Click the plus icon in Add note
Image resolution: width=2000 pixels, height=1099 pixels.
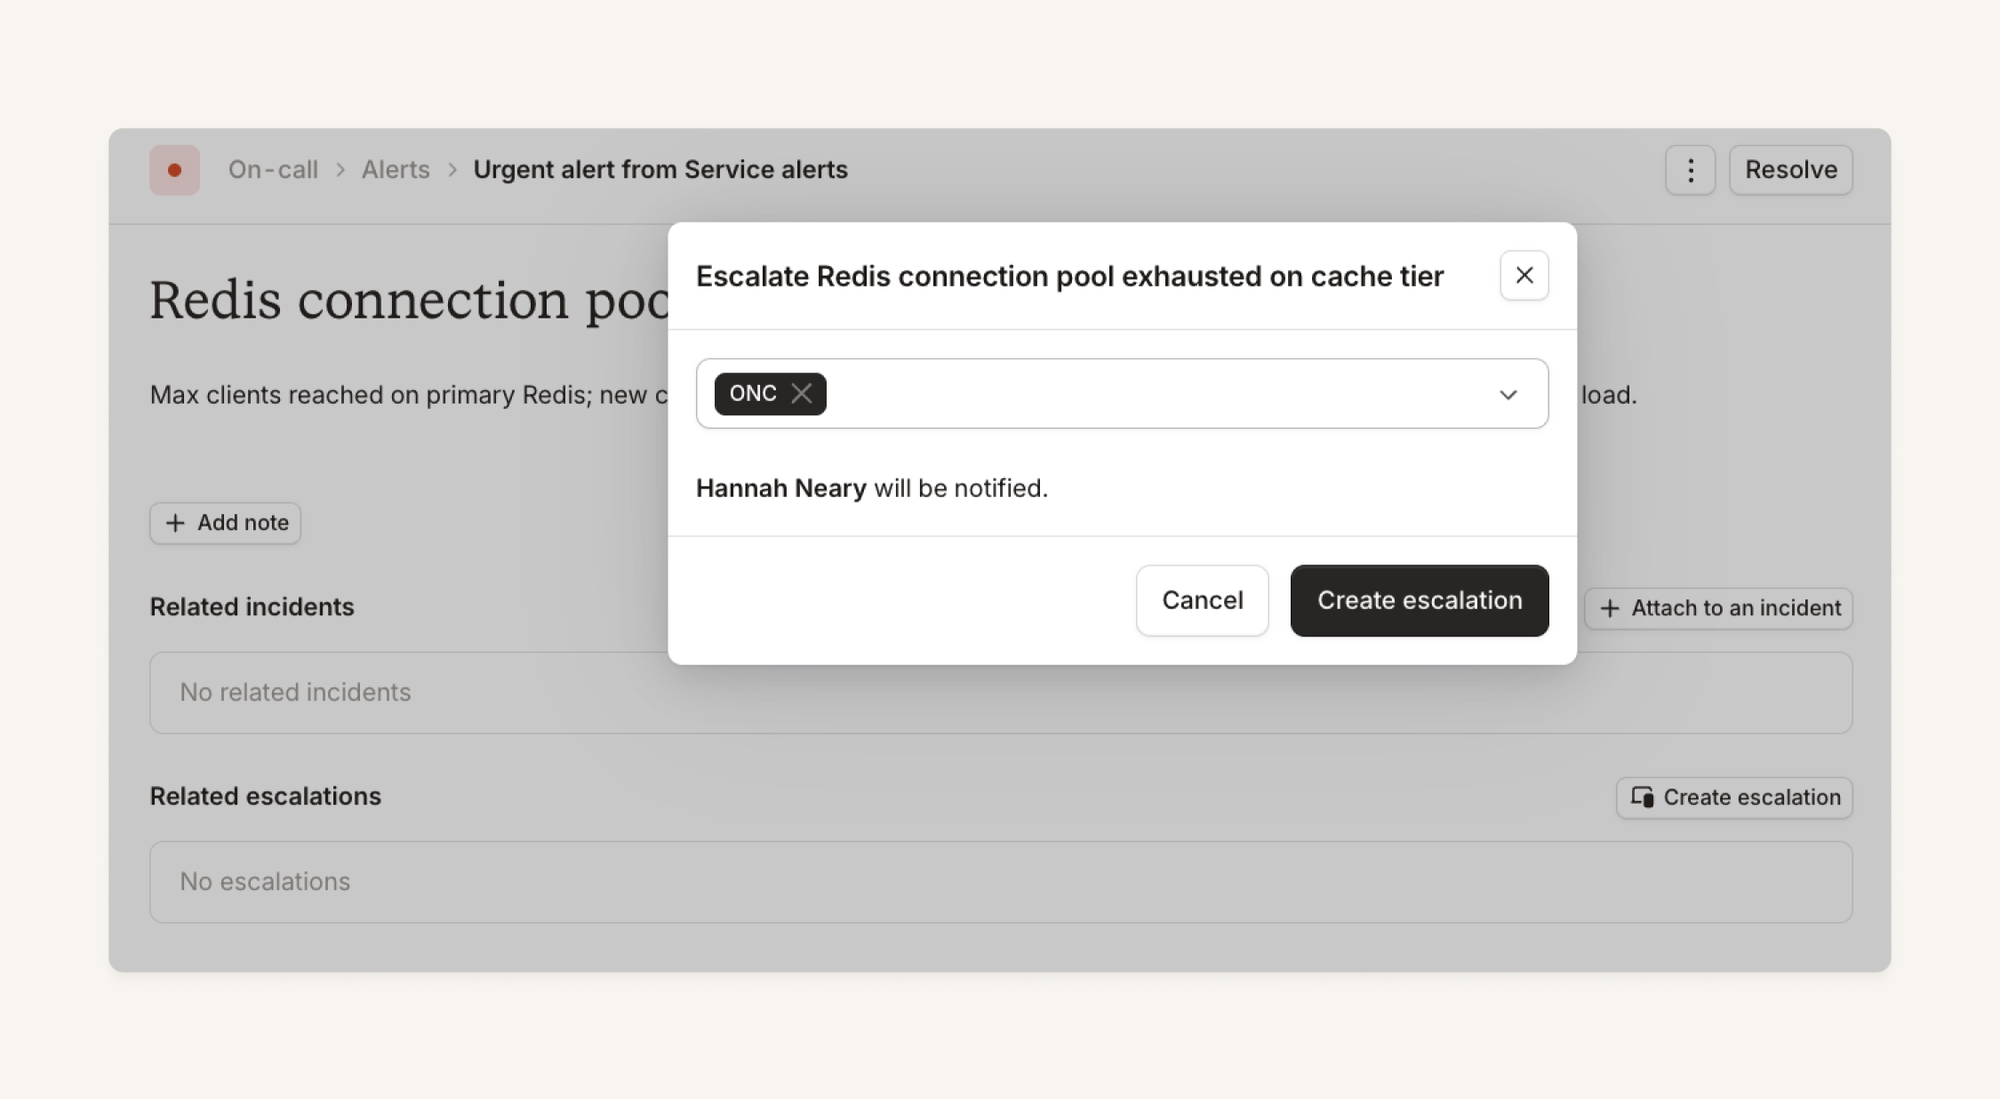175,523
